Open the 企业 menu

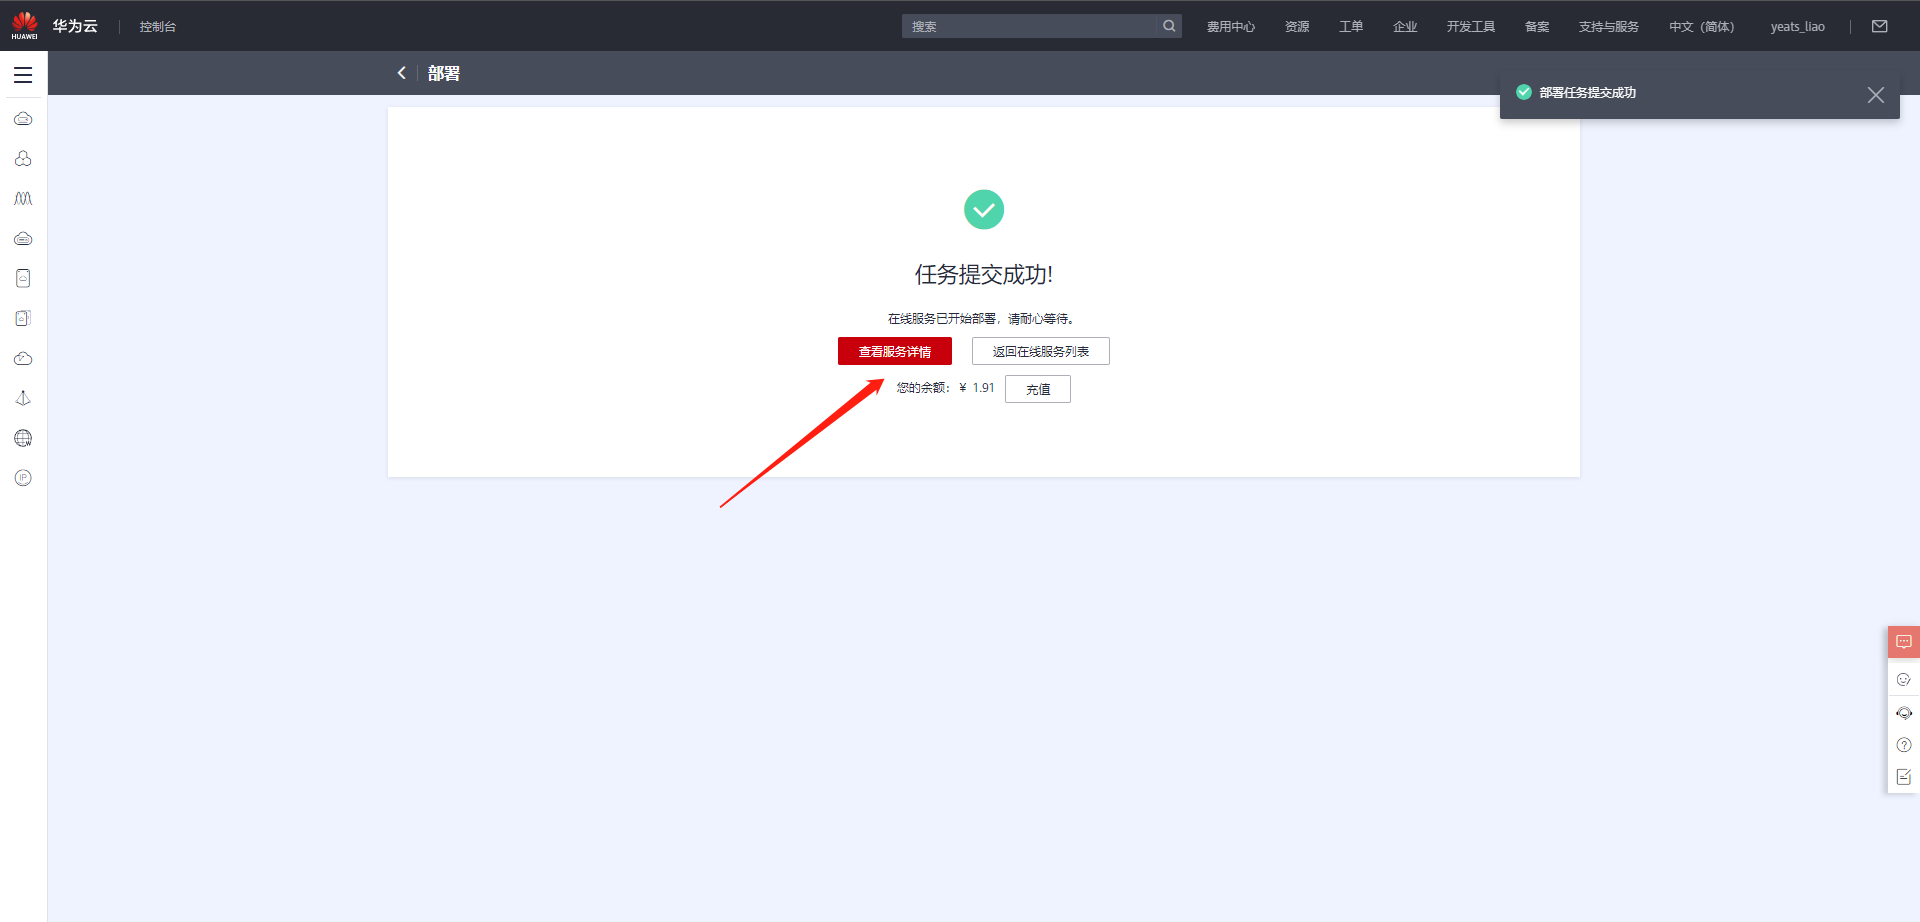(1405, 27)
